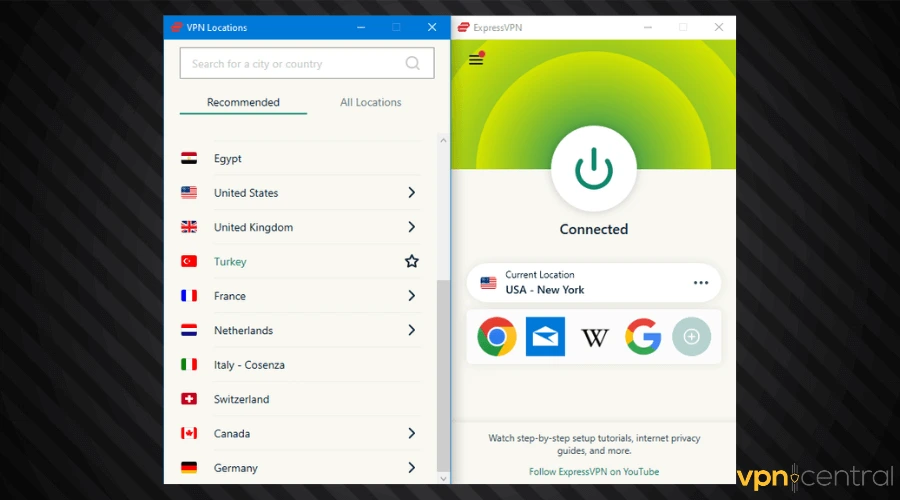900x500 pixels.
Task: Select United States location name
Action: click(246, 193)
